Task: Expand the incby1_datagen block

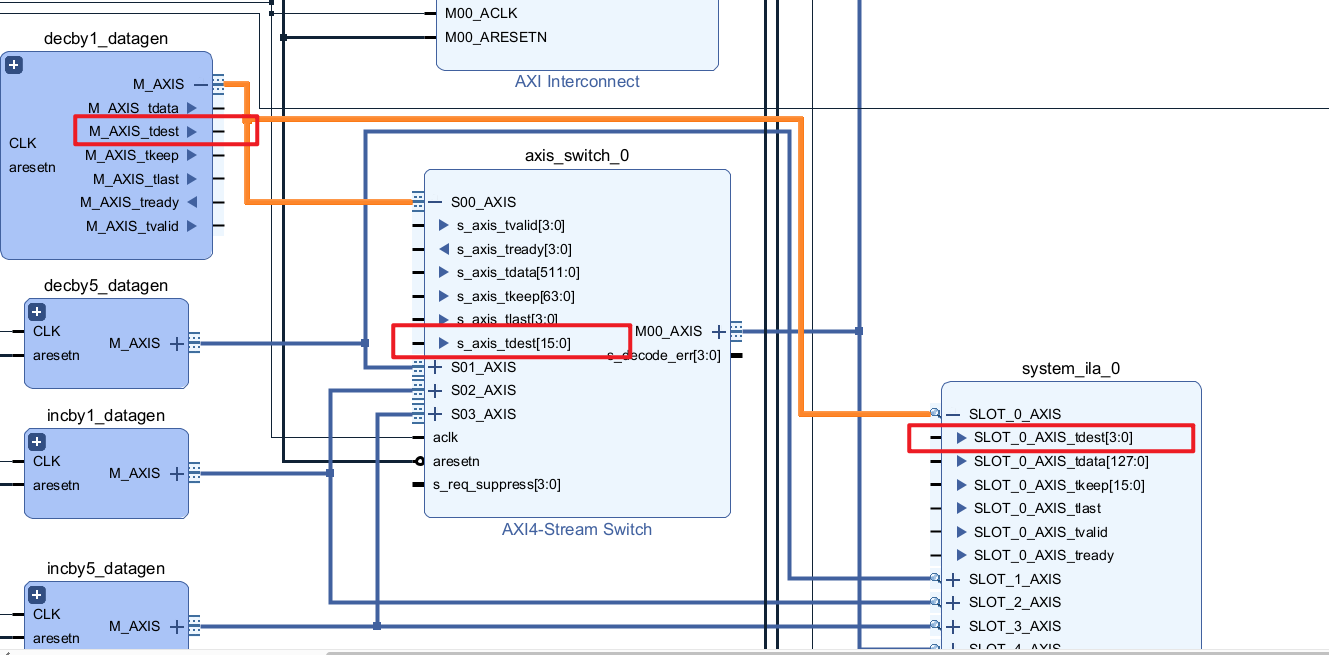Action: (37, 442)
